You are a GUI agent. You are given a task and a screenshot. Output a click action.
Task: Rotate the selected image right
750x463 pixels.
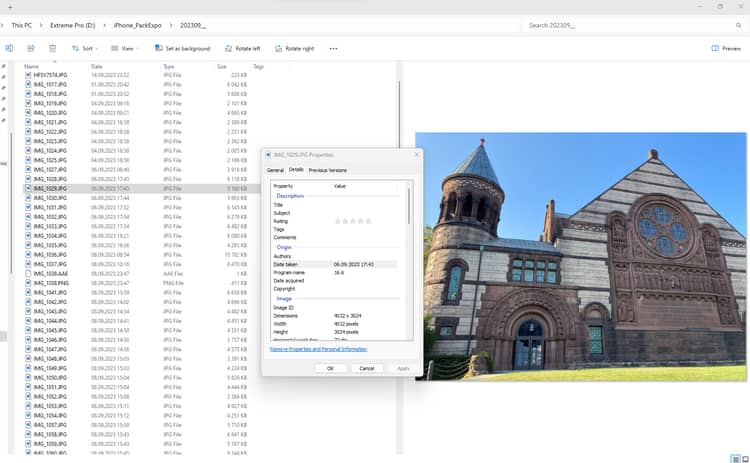[x=295, y=48]
